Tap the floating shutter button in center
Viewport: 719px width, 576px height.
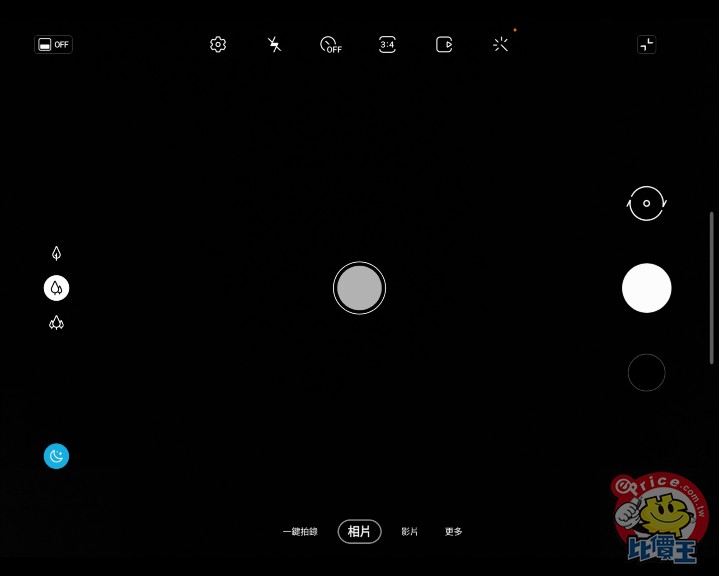tap(360, 288)
